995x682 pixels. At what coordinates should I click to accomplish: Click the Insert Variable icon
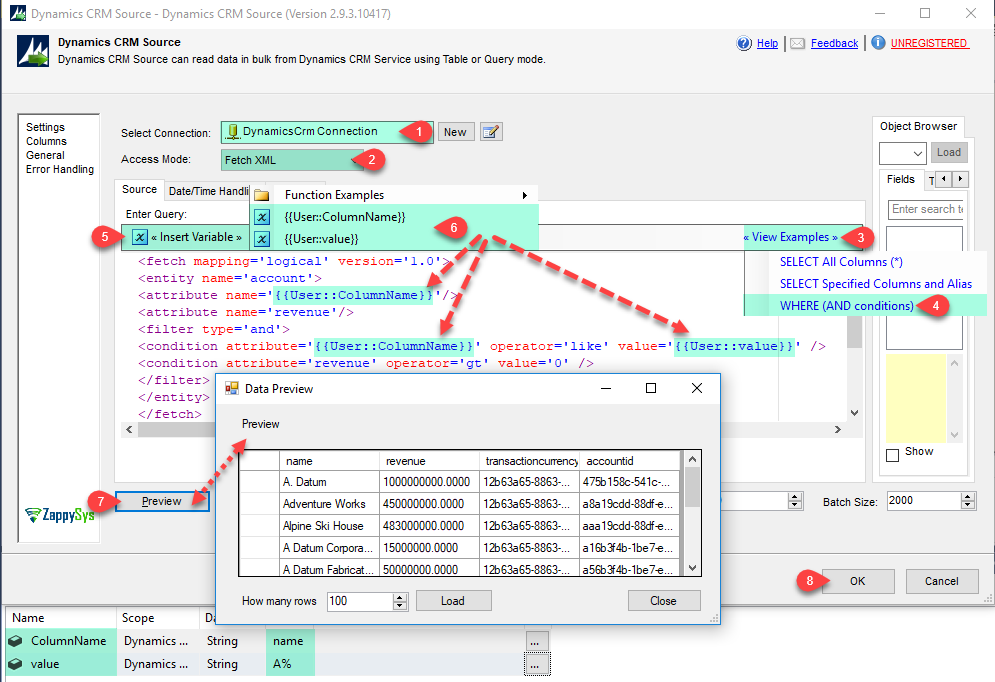pos(140,237)
